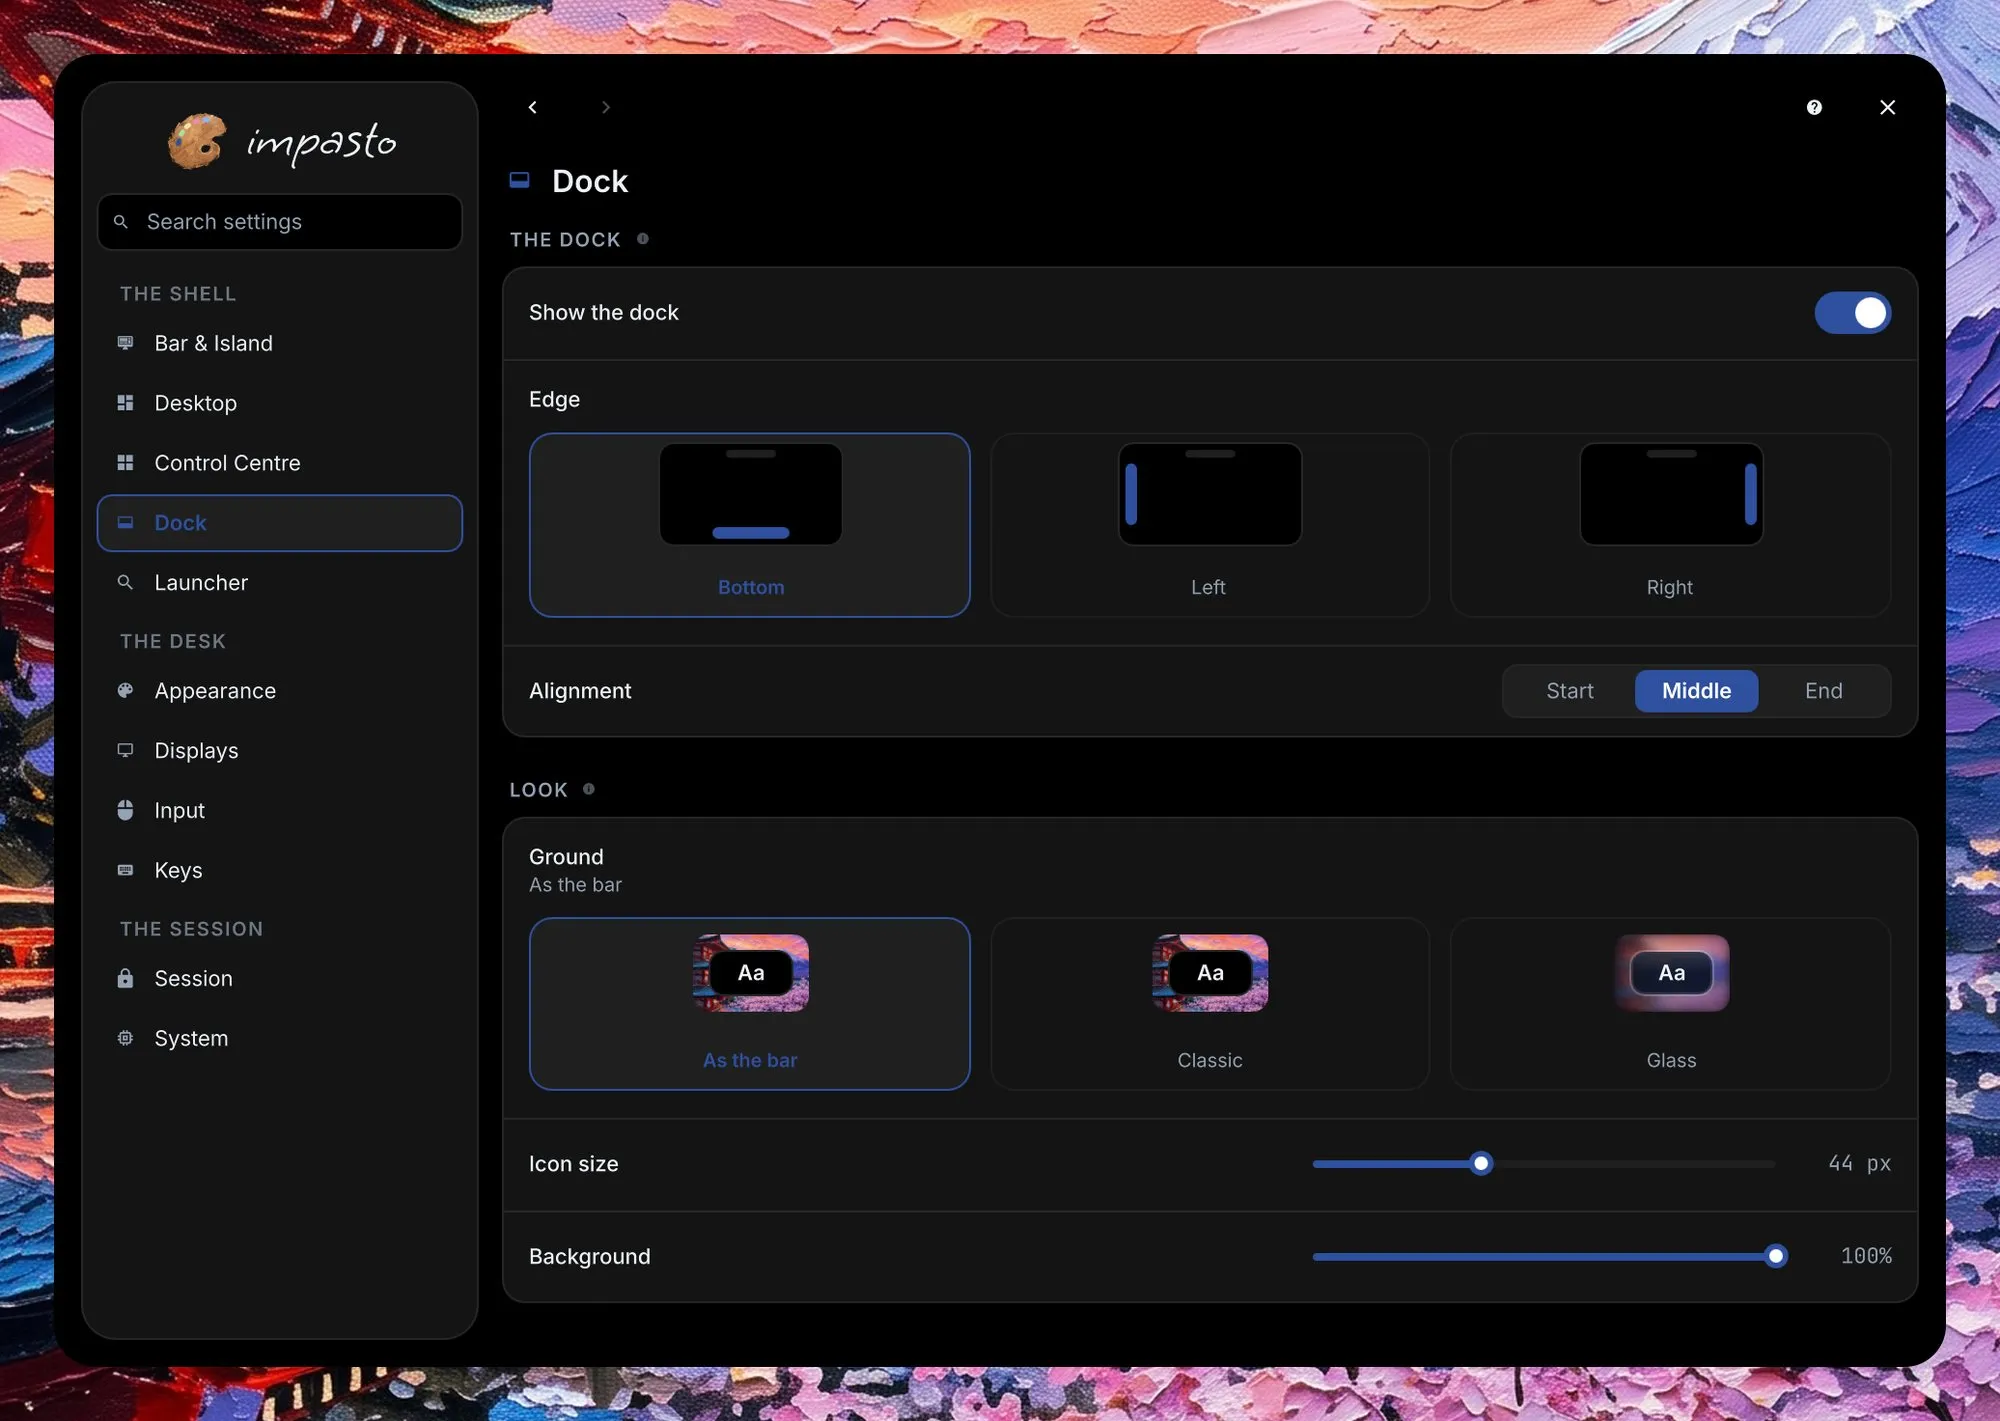The height and width of the screenshot is (1421, 2000).
Task: Click the Desktop grid icon
Action: [125, 403]
